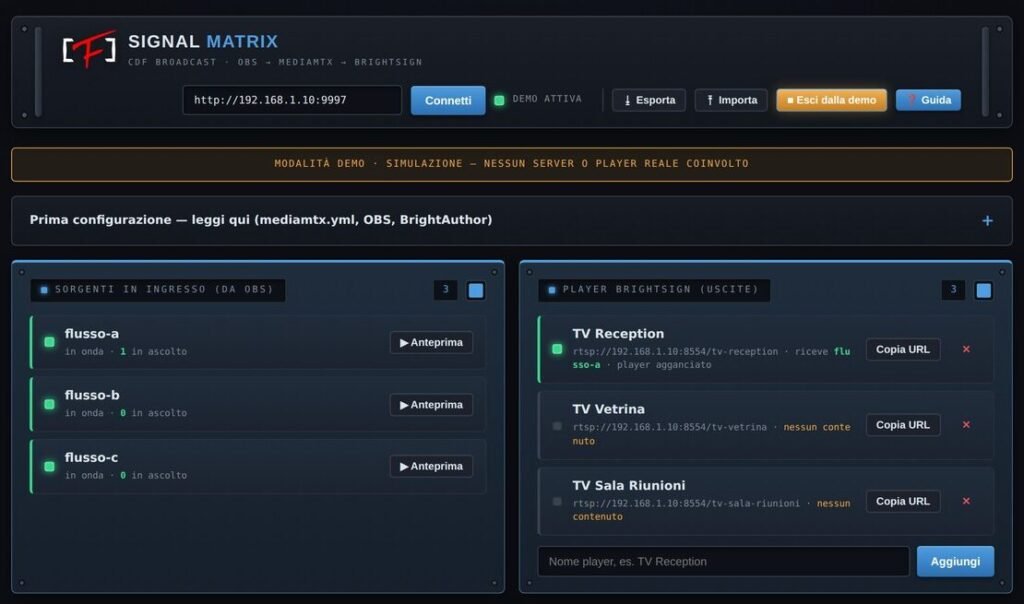Click the server URL input field
Image resolution: width=1024 pixels, height=604 pixels.
click(x=292, y=100)
